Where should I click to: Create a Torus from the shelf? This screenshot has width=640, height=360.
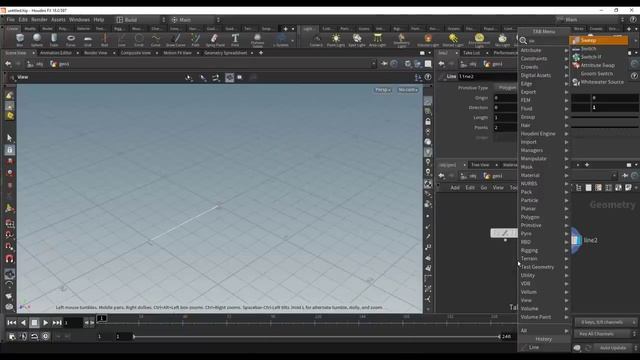click(x=71, y=40)
